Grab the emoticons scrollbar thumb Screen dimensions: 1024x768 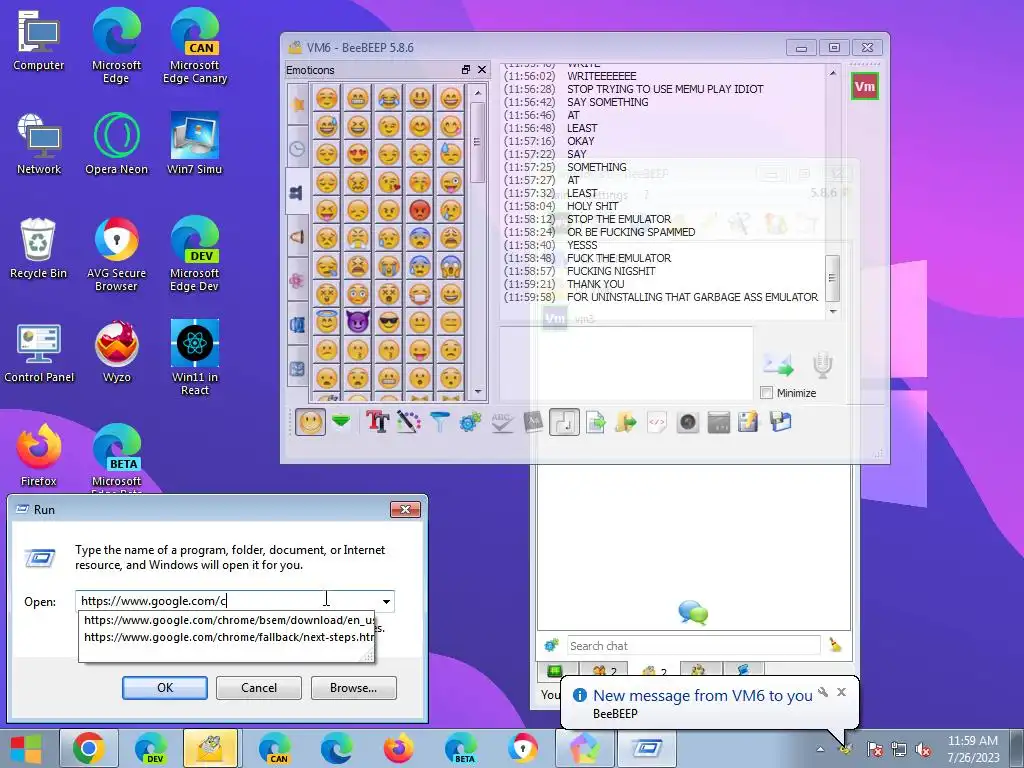[477, 142]
